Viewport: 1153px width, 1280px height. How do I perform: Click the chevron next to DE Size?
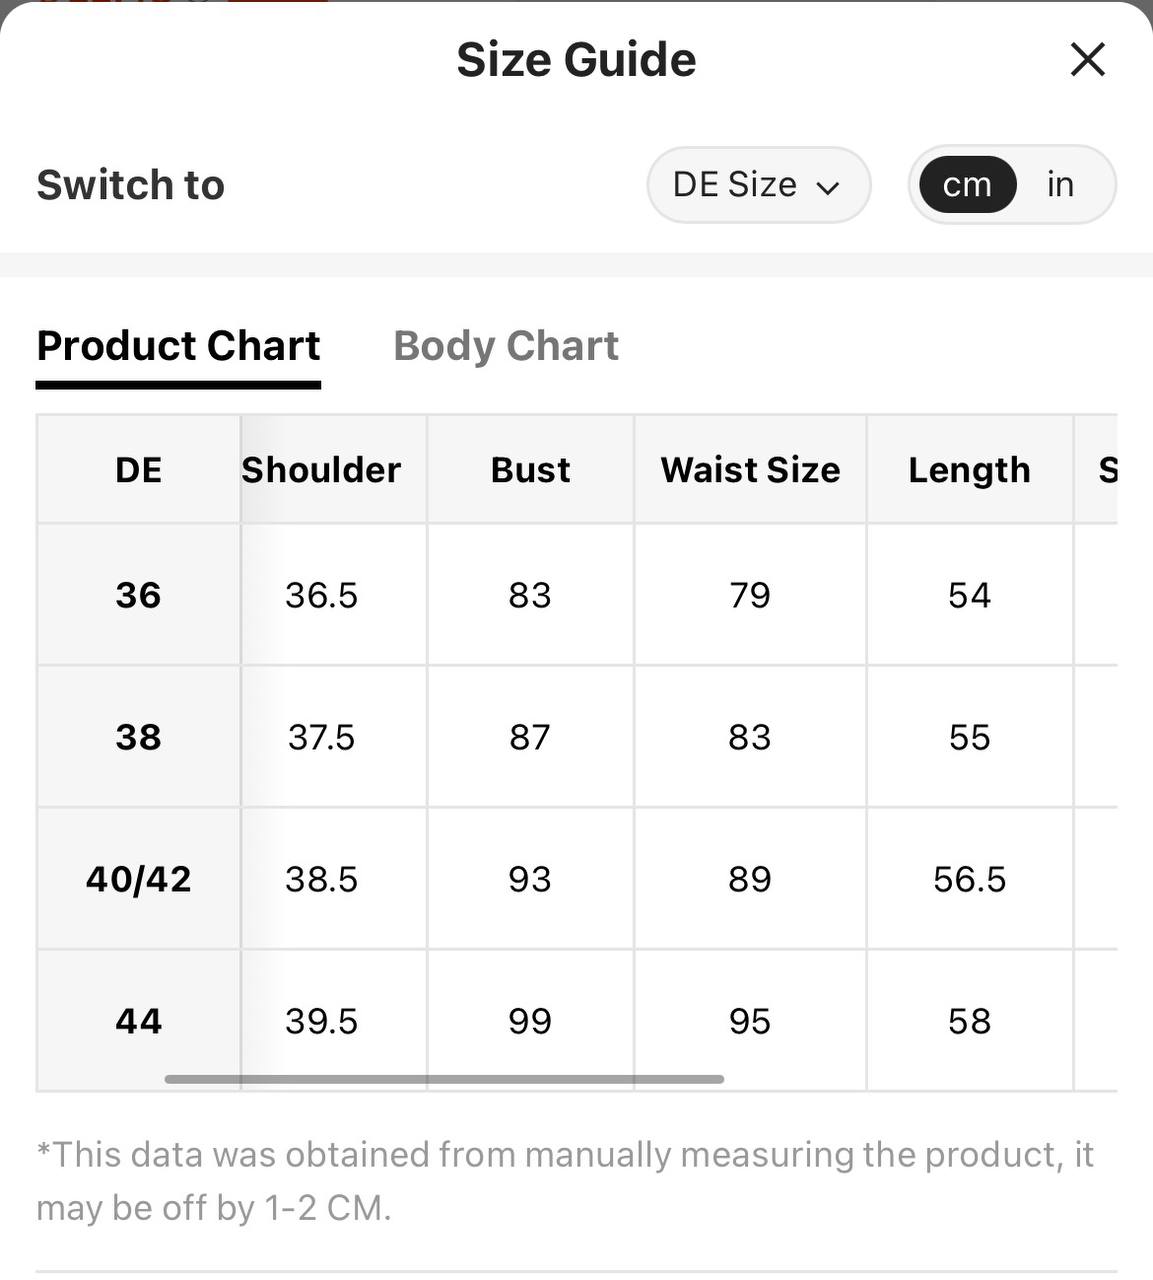827,188
